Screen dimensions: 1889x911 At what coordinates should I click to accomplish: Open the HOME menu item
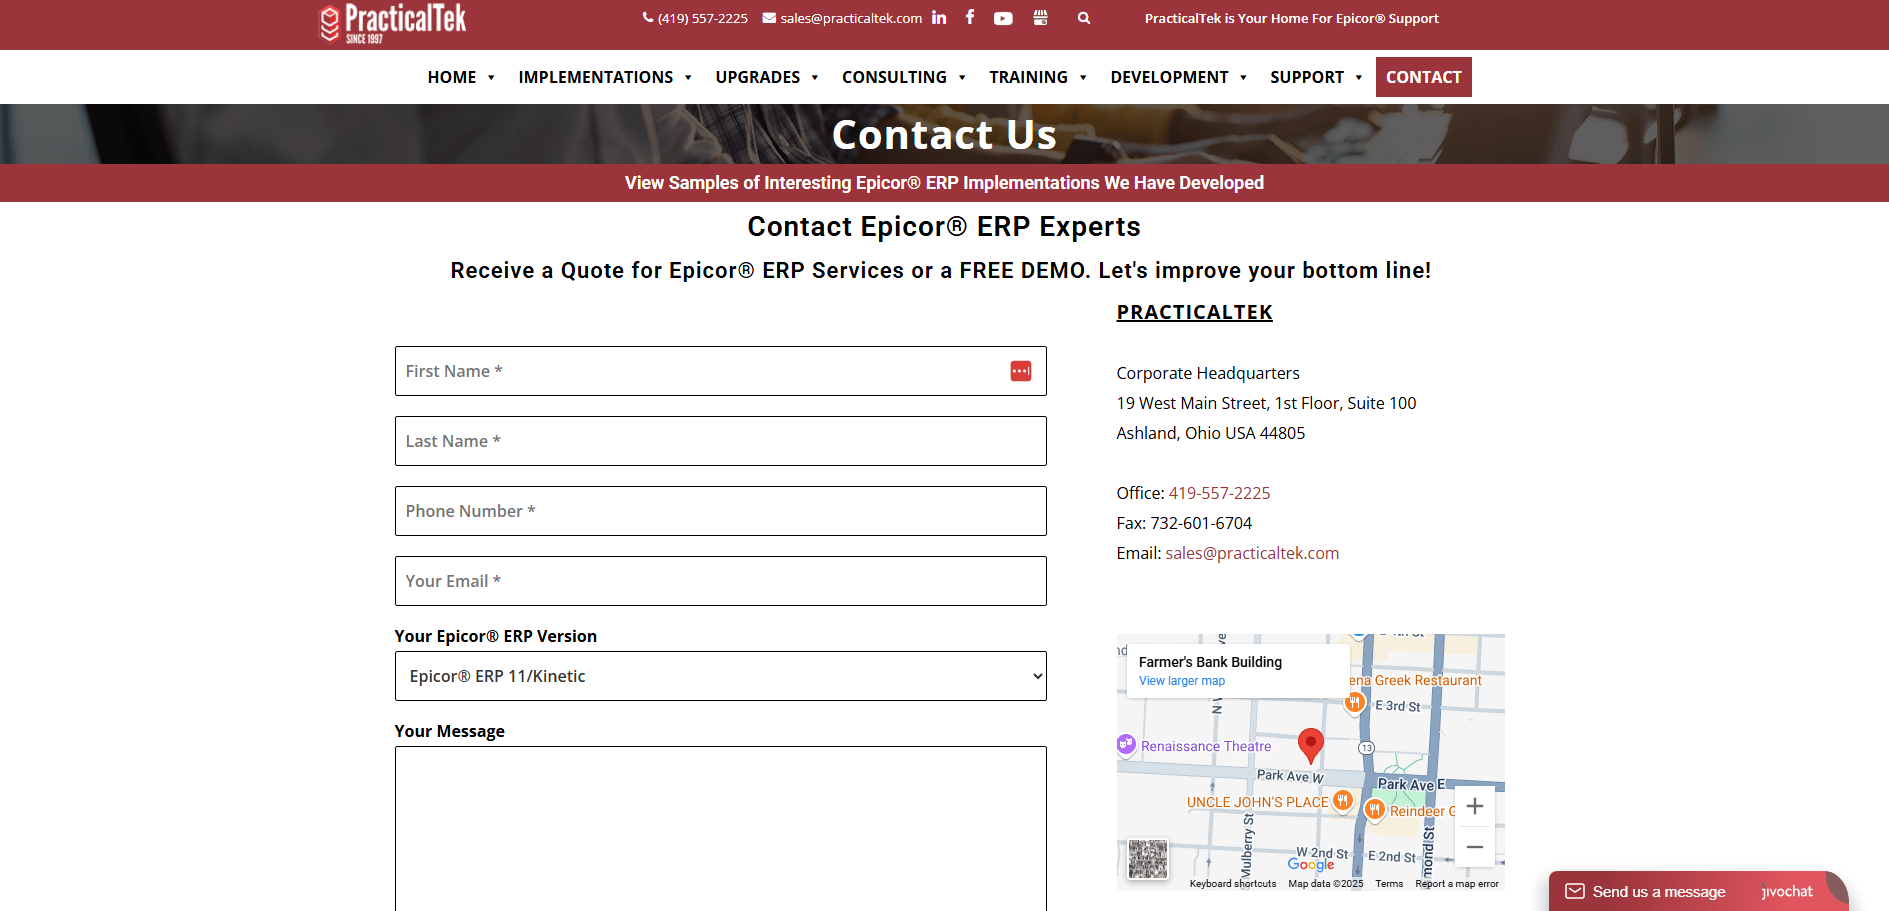(452, 77)
